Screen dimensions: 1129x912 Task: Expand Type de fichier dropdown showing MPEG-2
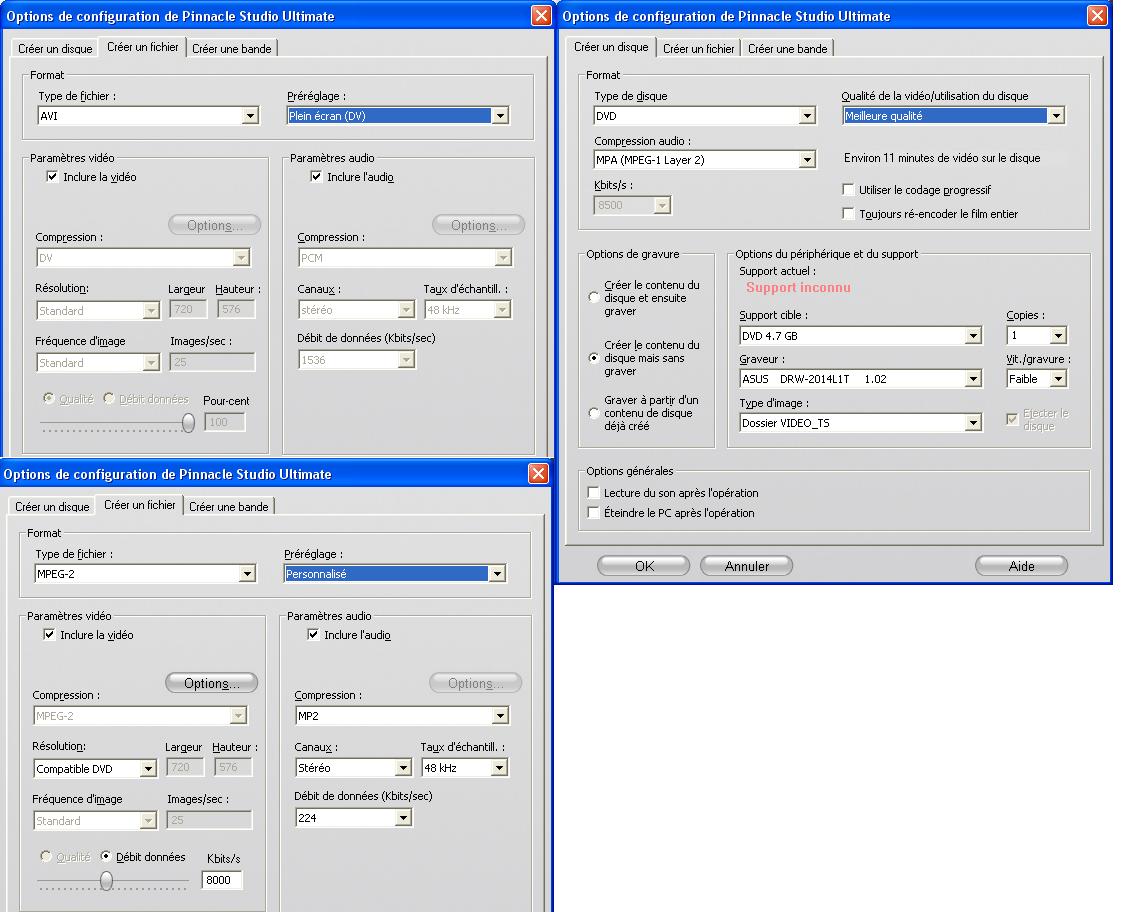(145, 574)
